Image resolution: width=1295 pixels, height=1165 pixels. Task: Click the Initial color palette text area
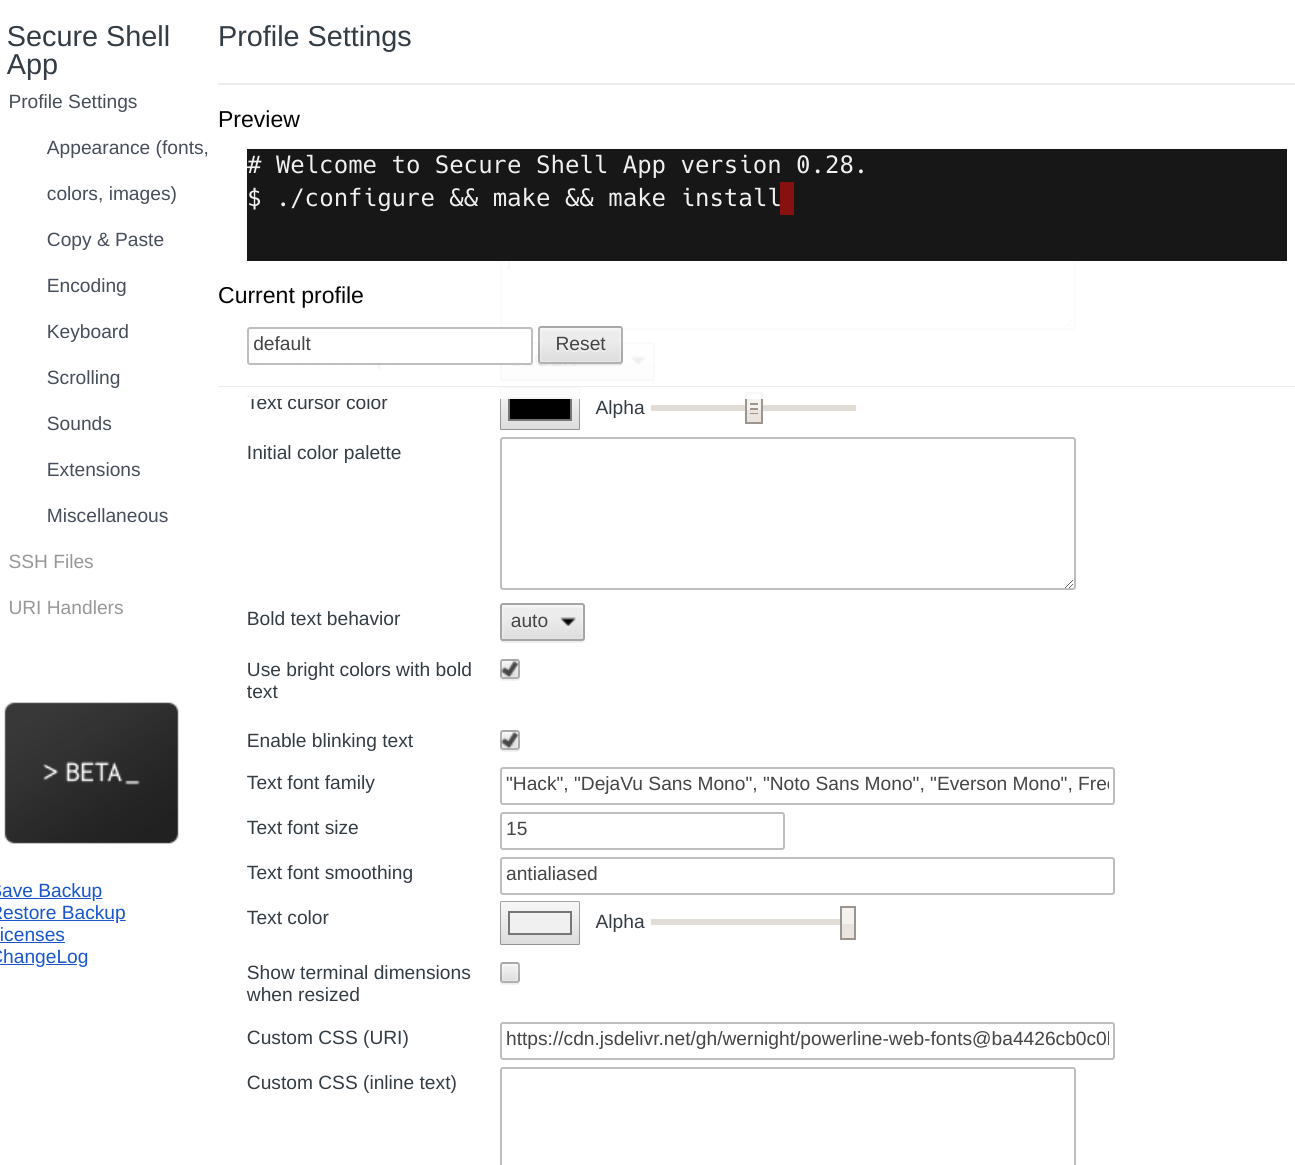tap(788, 513)
